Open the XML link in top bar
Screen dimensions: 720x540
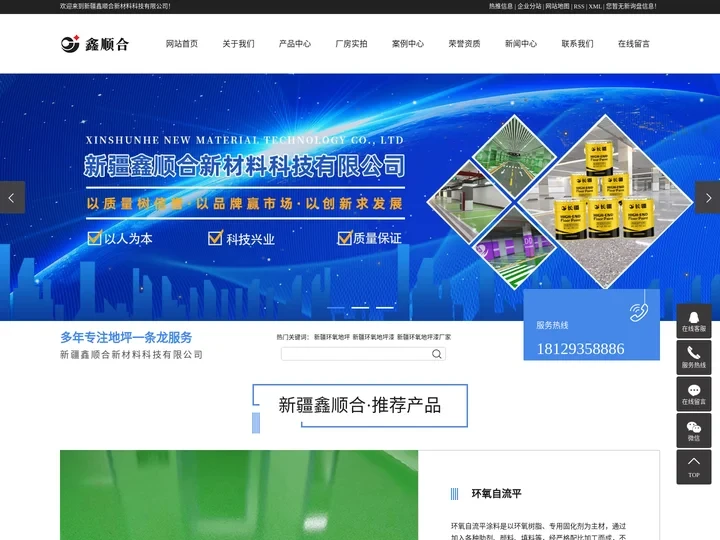pyautogui.click(x=595, y=6)
